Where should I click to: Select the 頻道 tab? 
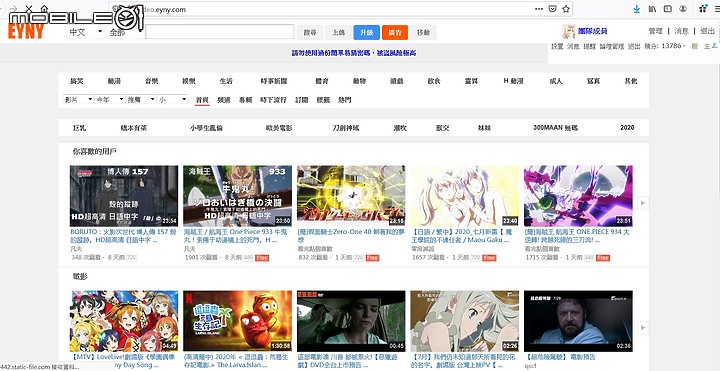[x=224, y=100]
